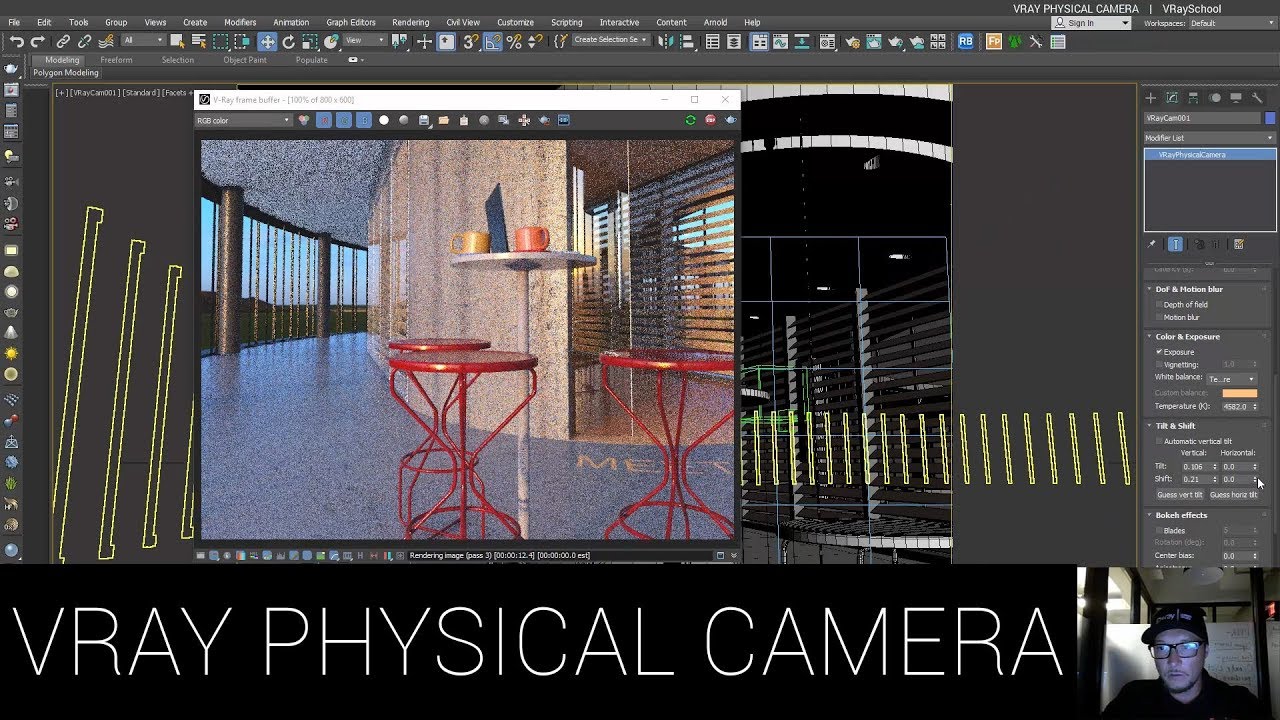The height and width of the screenshot is (720, 1280).
Task: Activate the Select and Rotate tool
Action: click(289, 41)
